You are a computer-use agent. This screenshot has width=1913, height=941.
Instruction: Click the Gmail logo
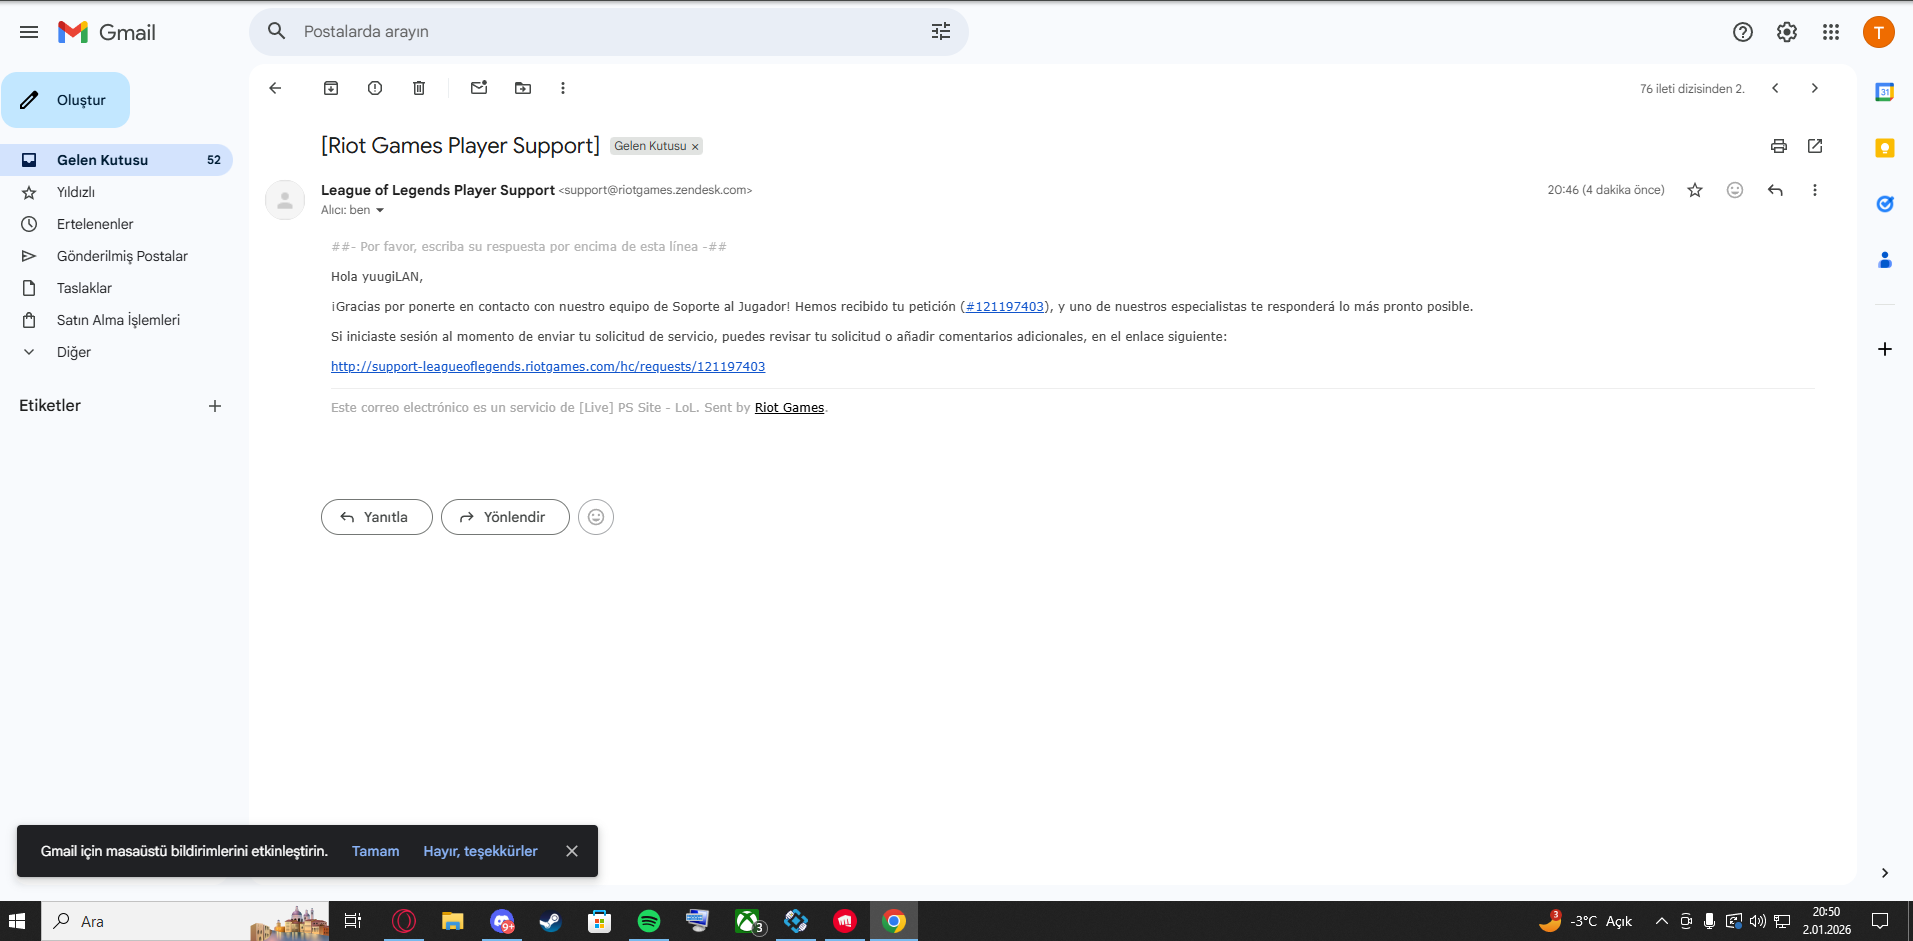click(107, 32)
